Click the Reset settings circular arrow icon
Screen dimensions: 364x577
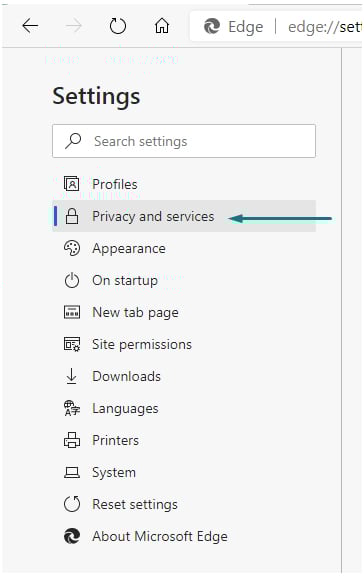click(72, 504)
